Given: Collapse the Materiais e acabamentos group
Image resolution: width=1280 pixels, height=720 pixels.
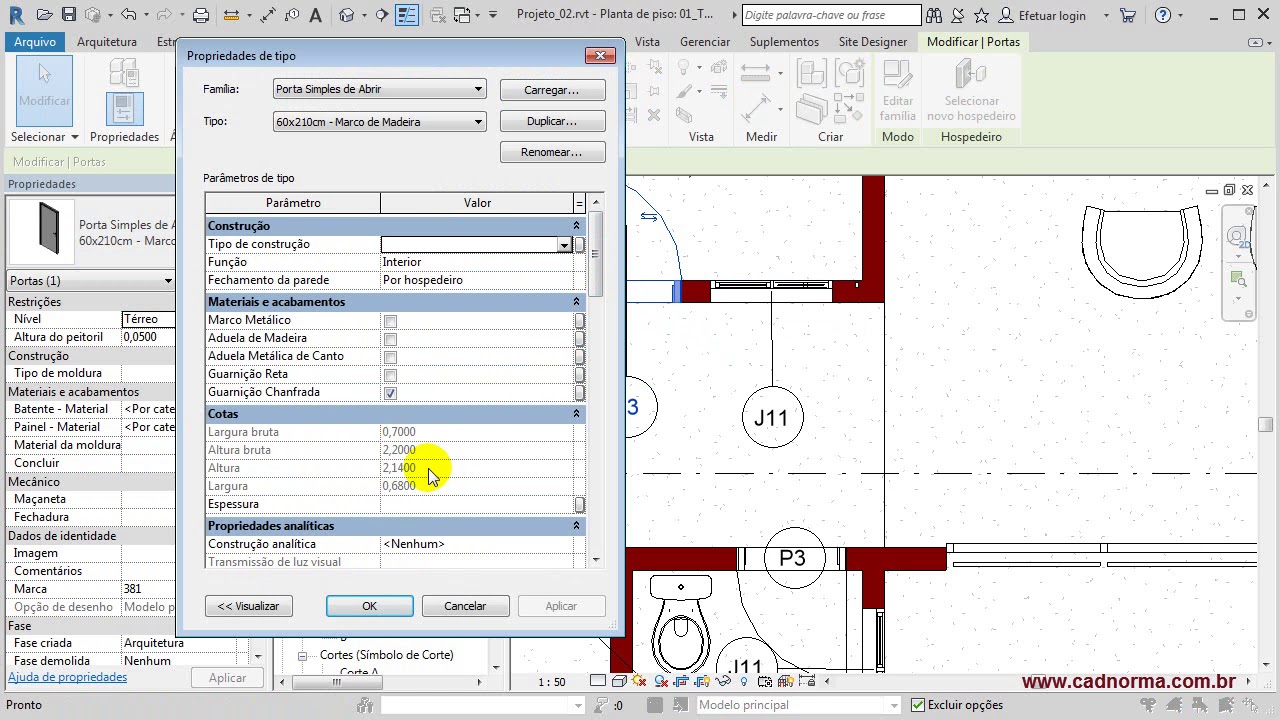Looking at the screenshot, I should pyautogui.click(x=576, y=302).
